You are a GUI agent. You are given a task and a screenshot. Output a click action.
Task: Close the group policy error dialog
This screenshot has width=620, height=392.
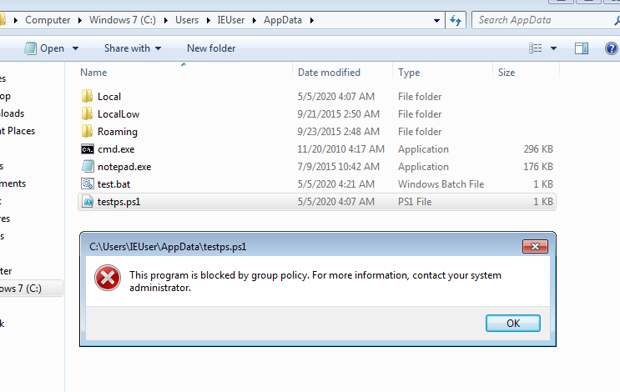[535, 246]
